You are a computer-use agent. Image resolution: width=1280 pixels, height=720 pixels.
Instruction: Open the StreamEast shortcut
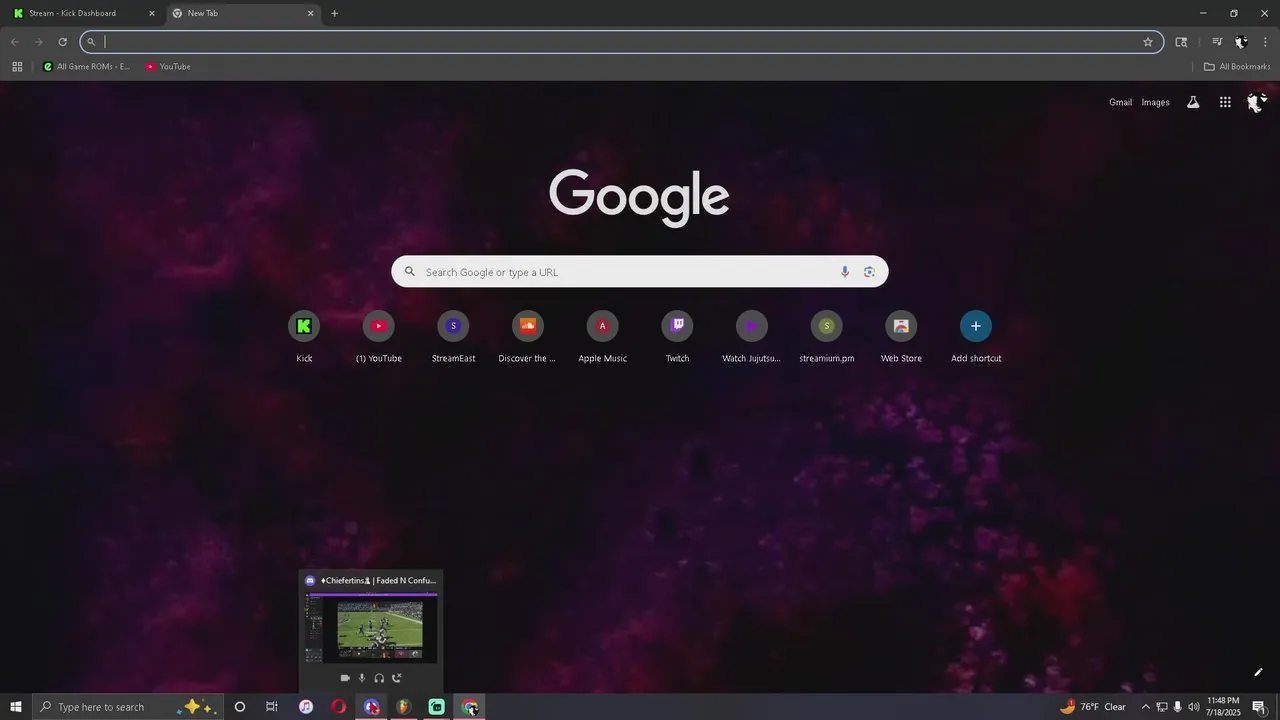[453, 337]
